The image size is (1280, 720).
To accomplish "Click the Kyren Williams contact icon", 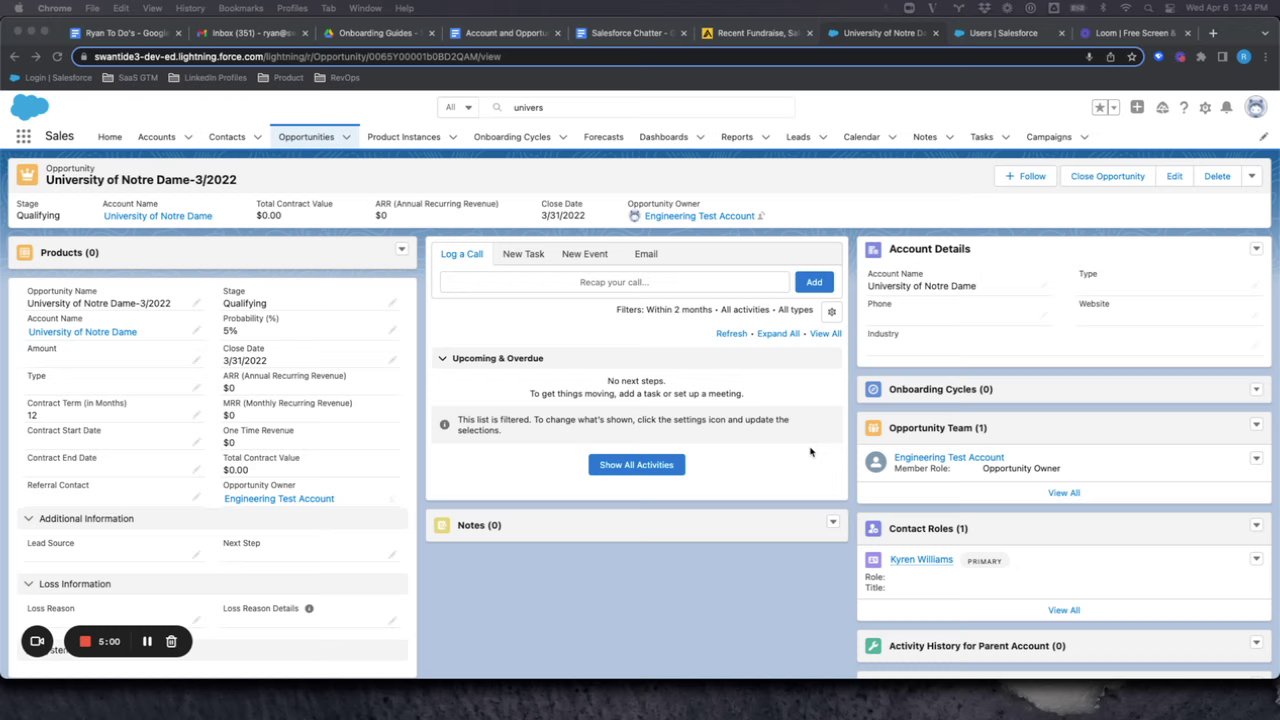I will (x=873, y=560).
